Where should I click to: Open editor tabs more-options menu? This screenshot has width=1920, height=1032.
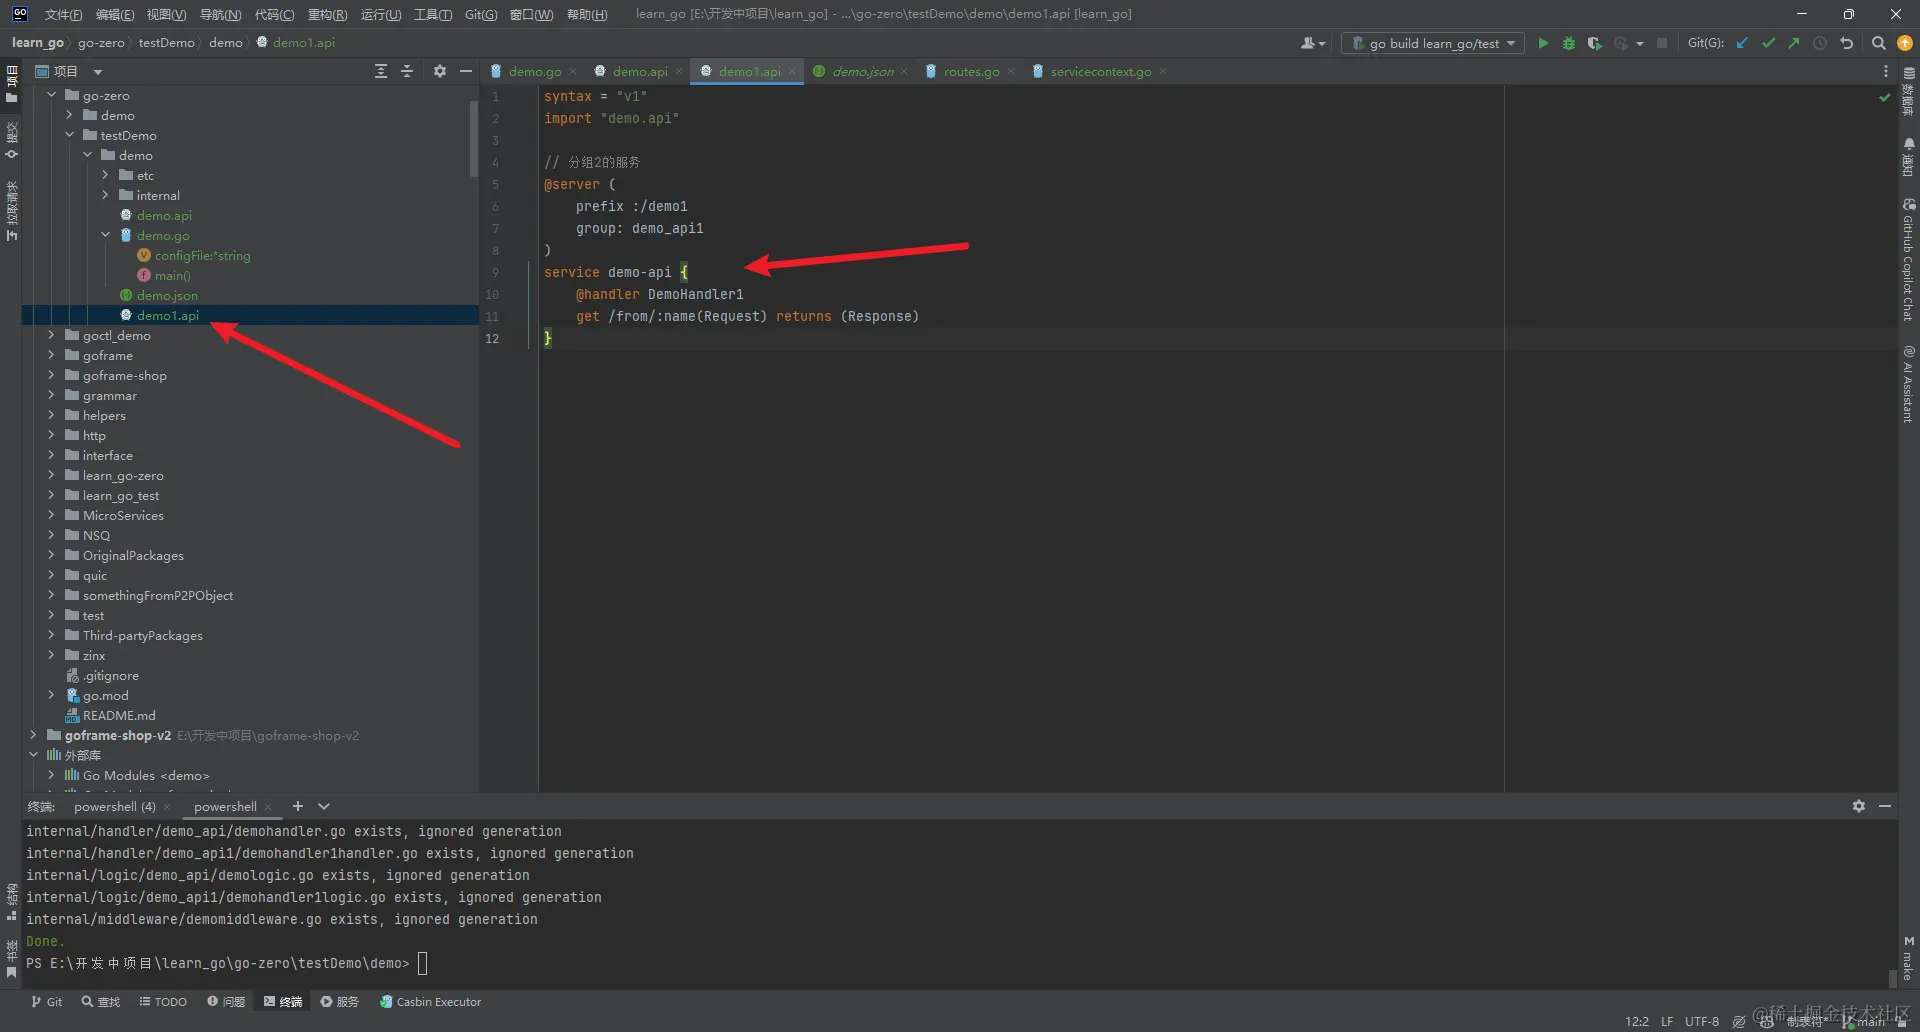pos(1886,71)
